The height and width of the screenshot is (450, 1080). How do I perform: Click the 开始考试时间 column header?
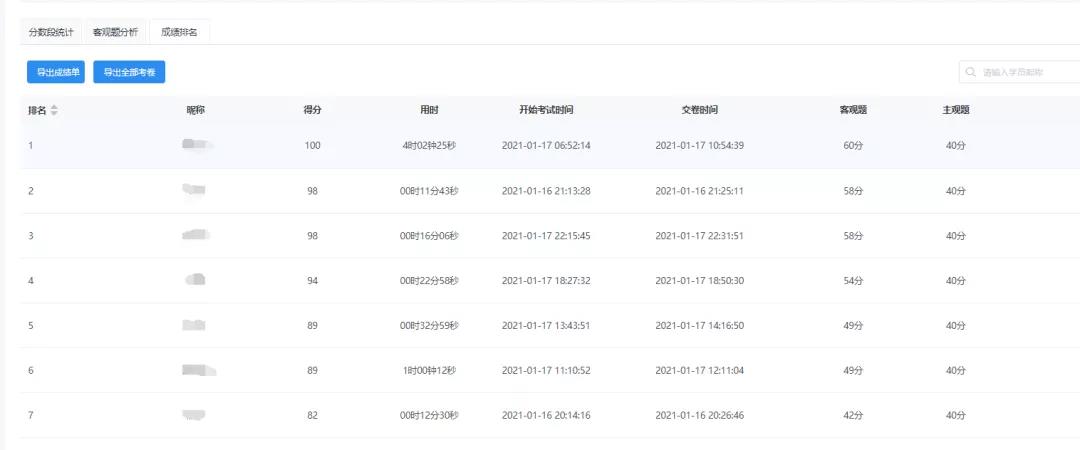pos(546,110)
